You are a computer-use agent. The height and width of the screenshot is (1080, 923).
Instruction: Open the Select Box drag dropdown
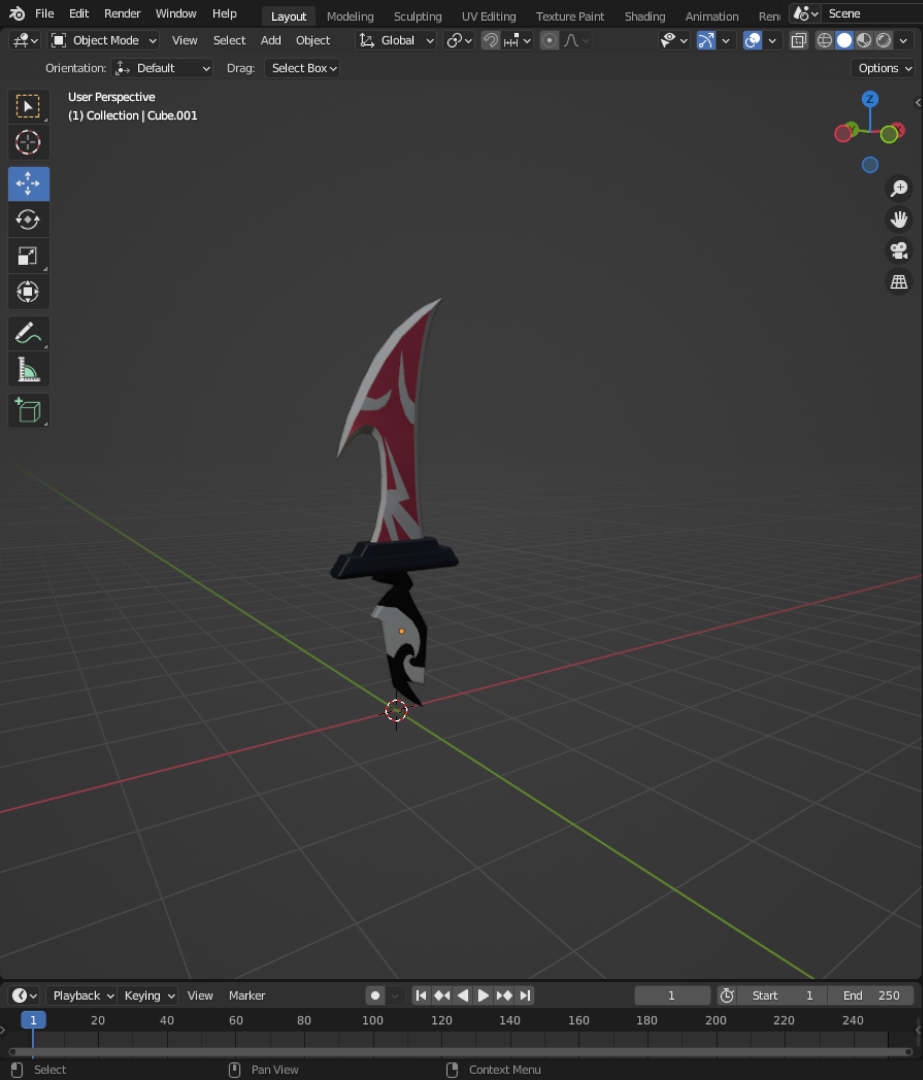pyautogui.click(x=303, y=68)
